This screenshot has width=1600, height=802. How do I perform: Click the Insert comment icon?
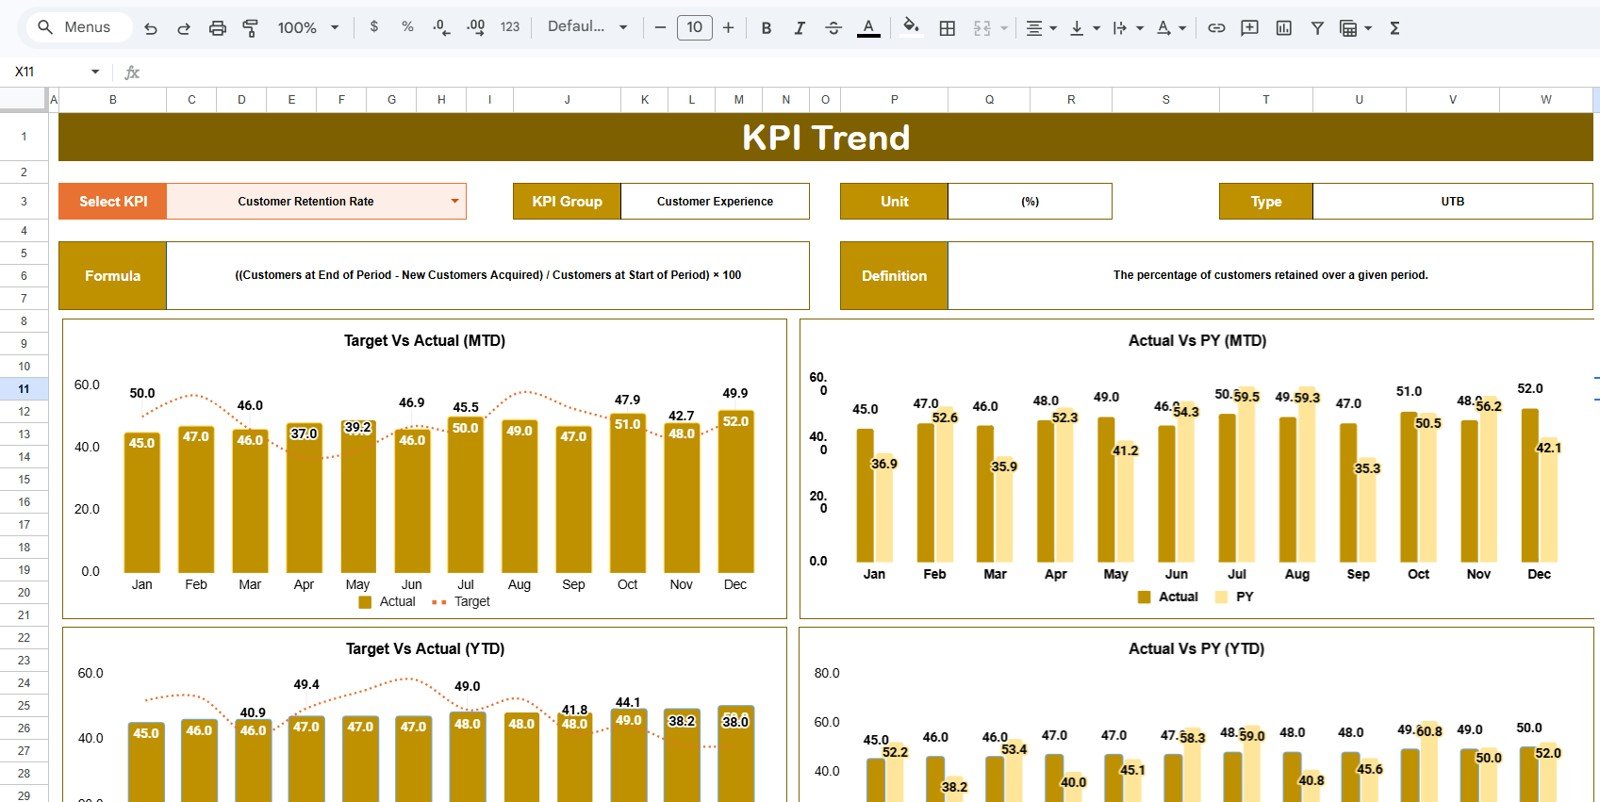[x=1250, y=28]
